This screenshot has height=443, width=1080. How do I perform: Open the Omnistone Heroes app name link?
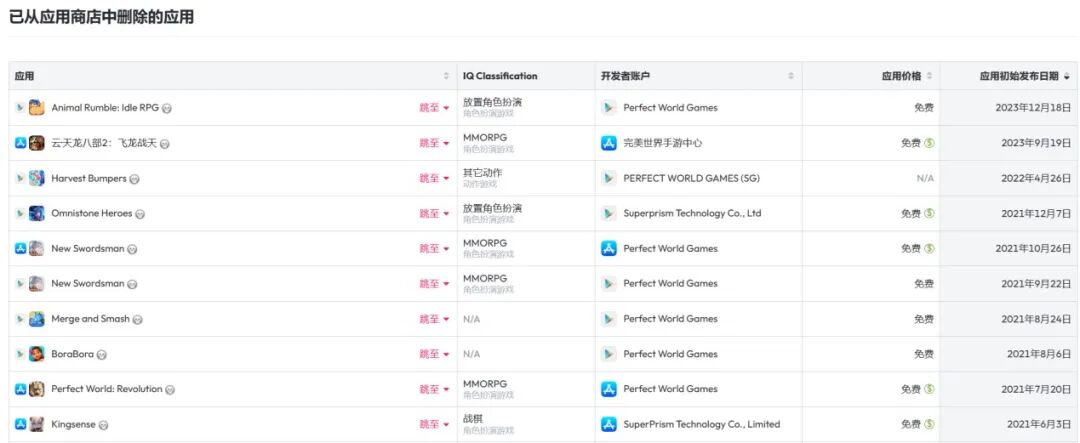(92, 213)
